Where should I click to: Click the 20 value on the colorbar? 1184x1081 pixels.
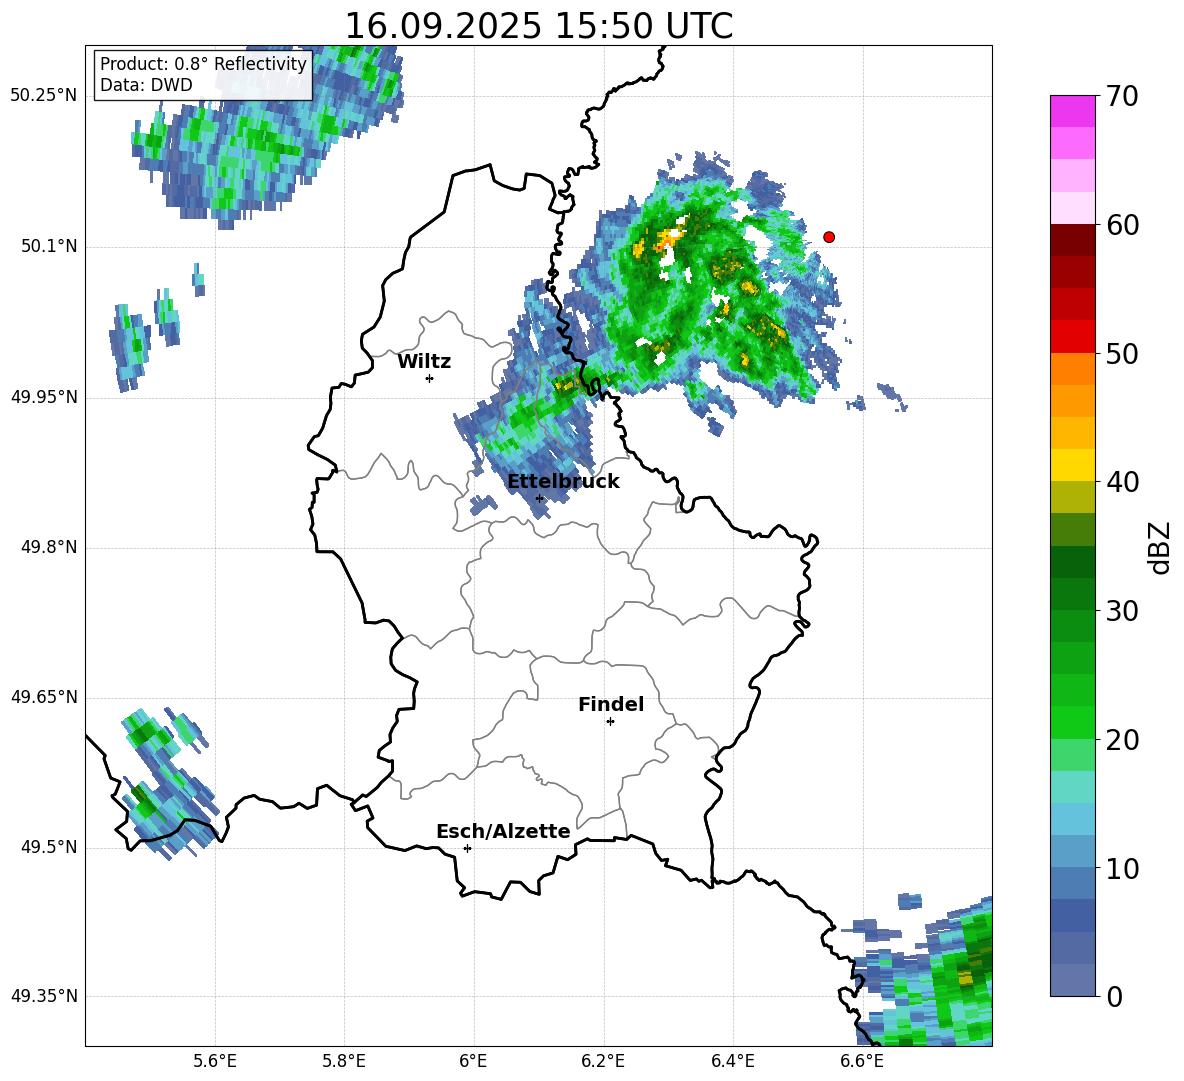click(x=1122, y=740)
